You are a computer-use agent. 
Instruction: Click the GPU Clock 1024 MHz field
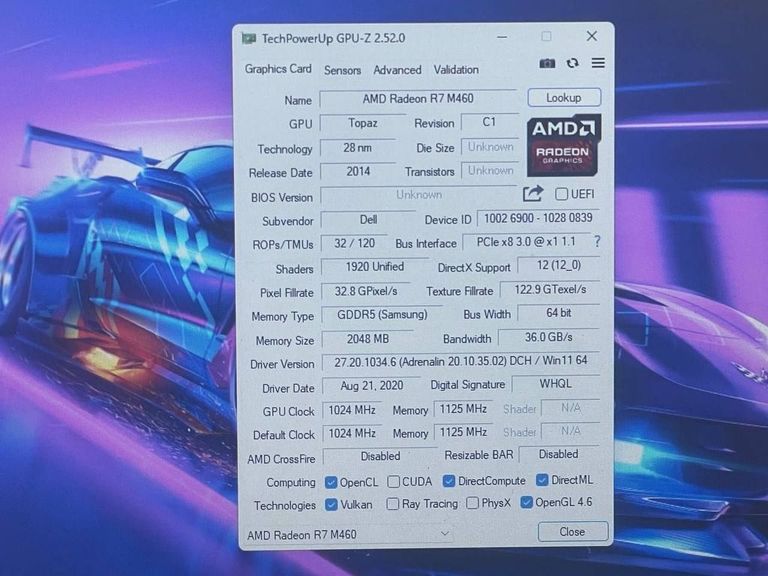tap(352, 409)
